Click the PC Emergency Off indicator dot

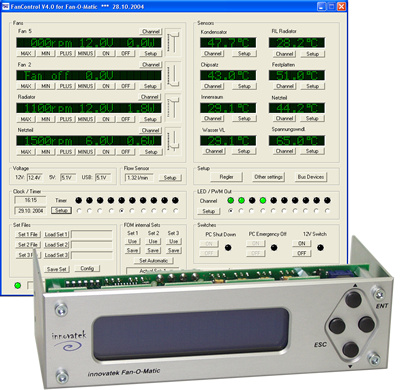[274, 248]
